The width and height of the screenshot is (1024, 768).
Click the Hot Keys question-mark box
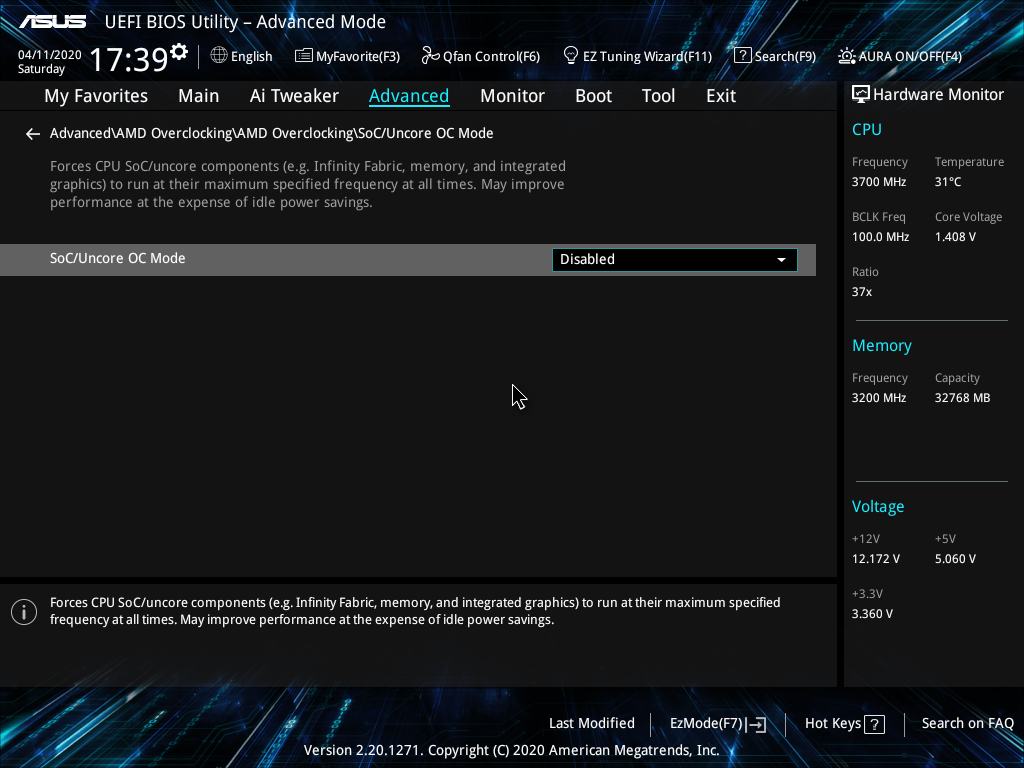(x=874, y=724)
